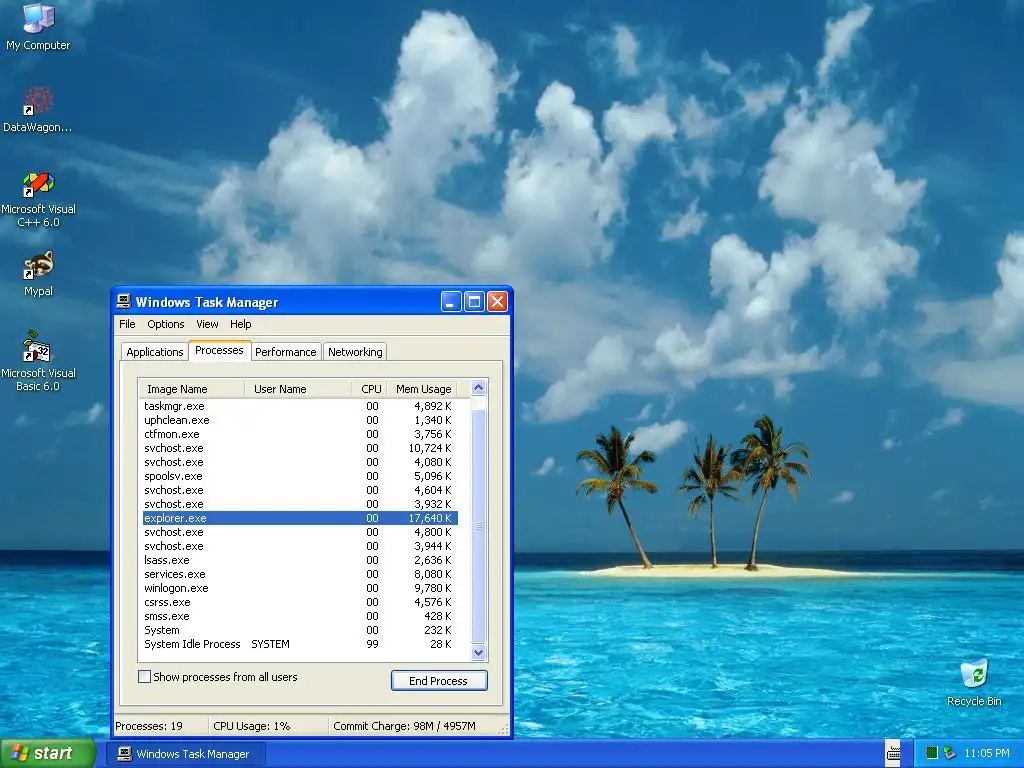Select the Processes tab

tap(219, 350)
